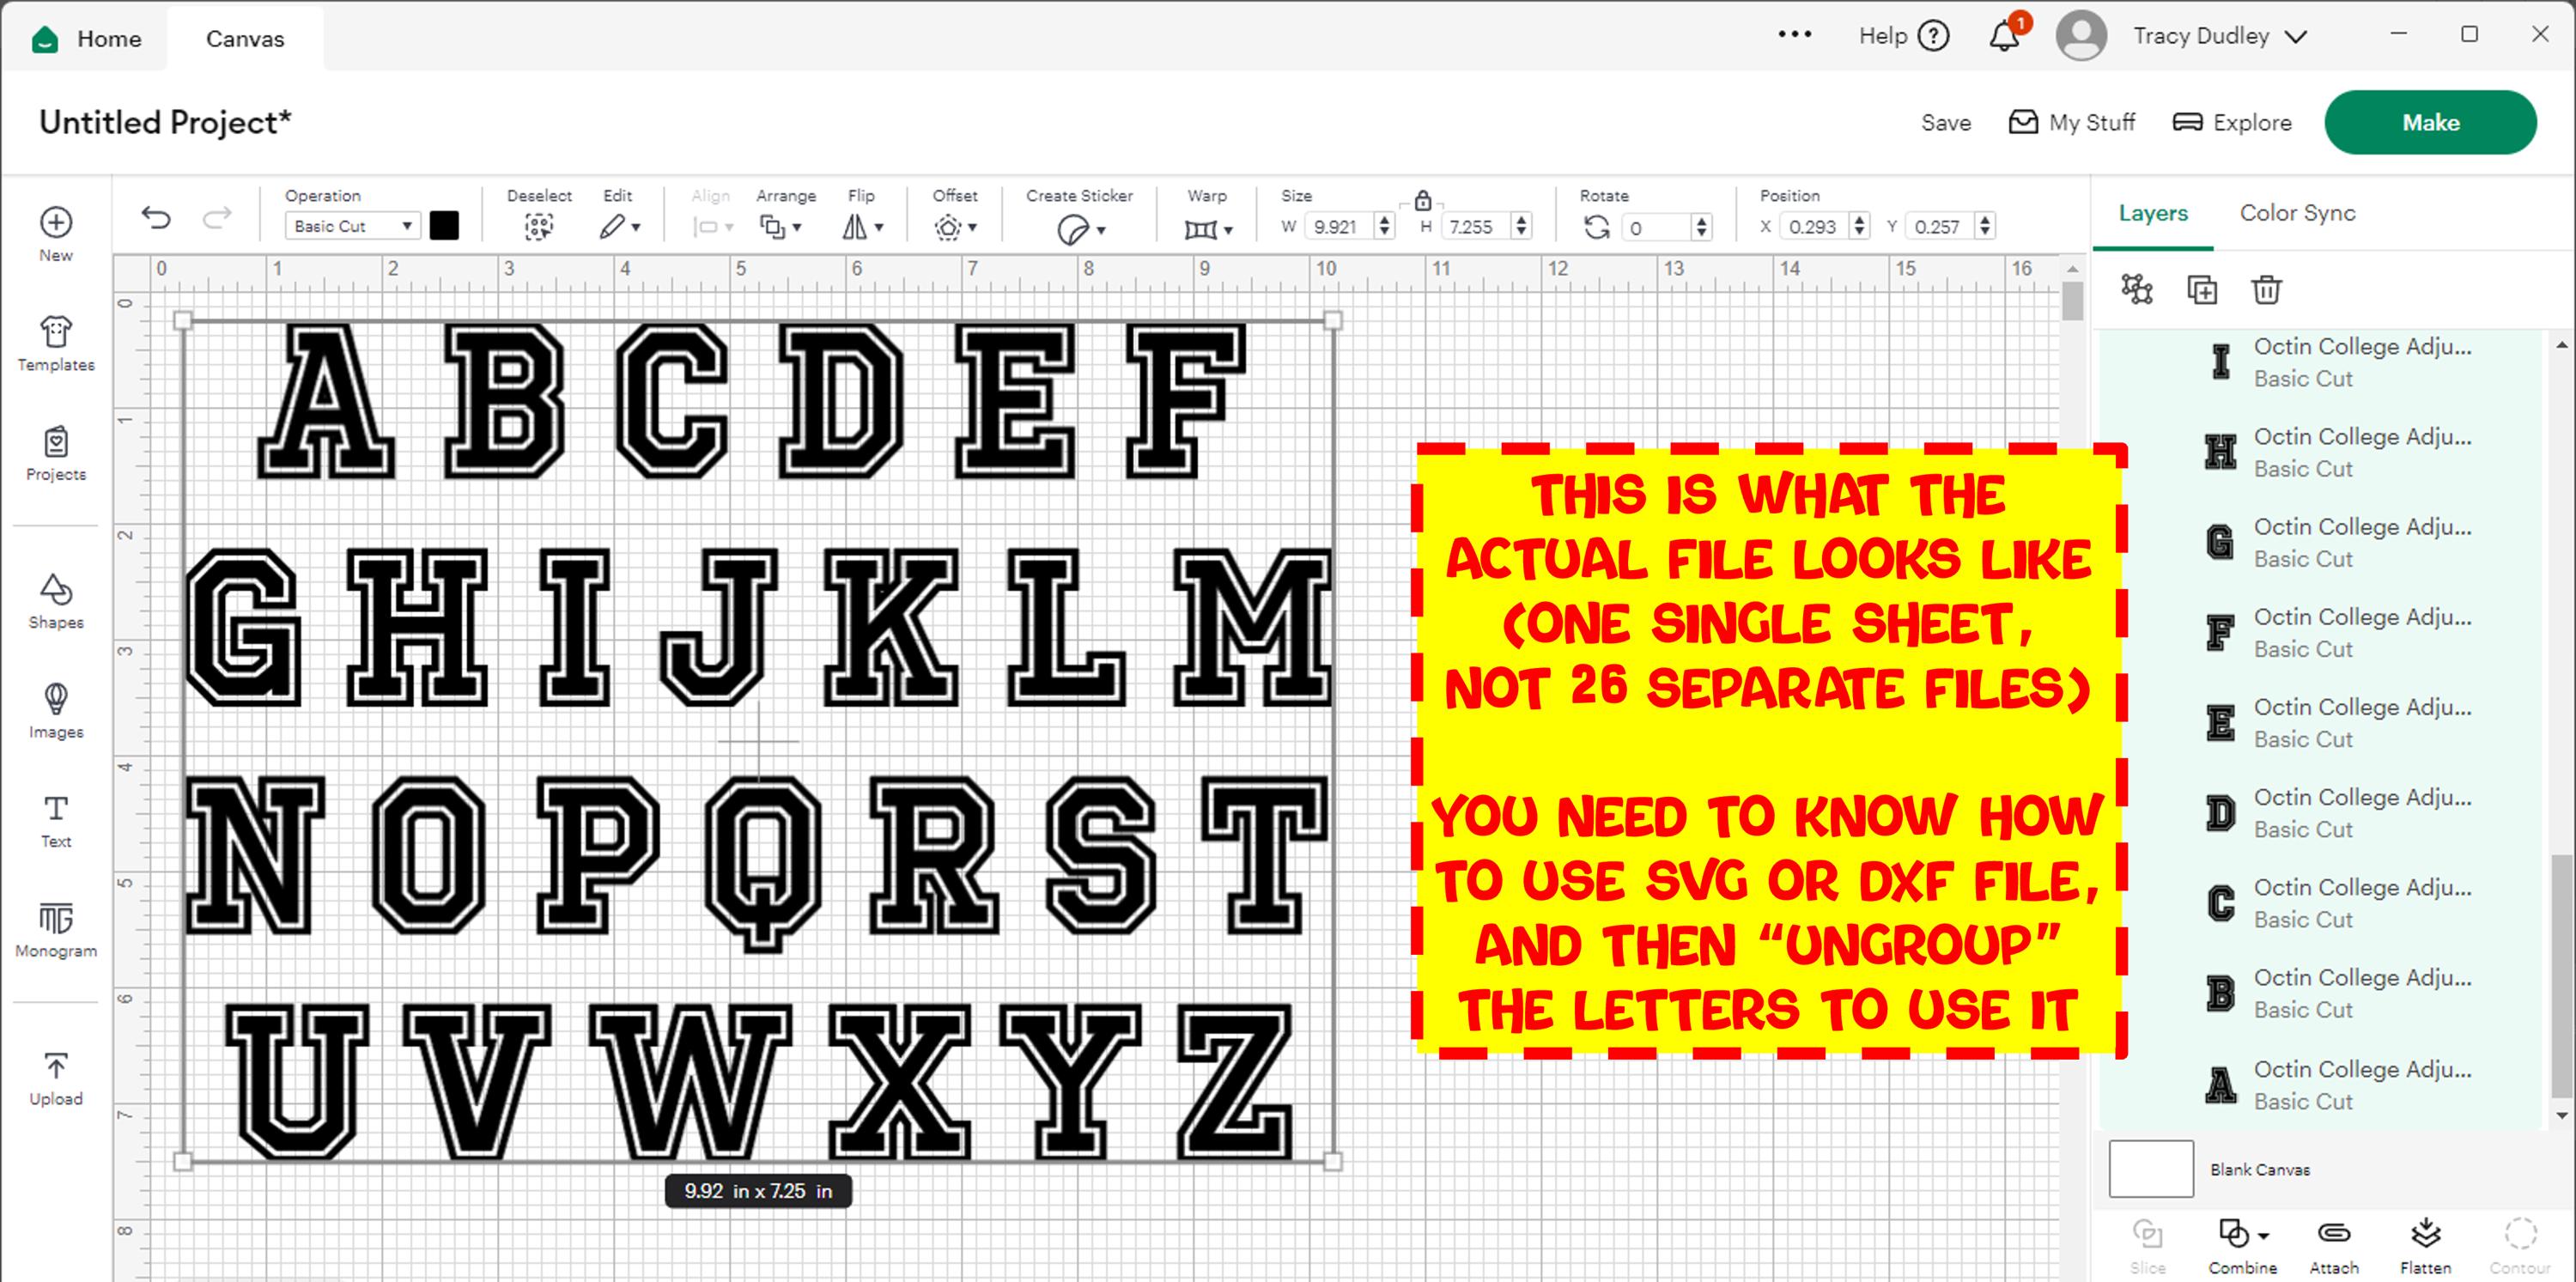Image resolution: width=2576 pixels, height=1282 pixels.
Task: Select the Text tool
Action: (56, 821)
